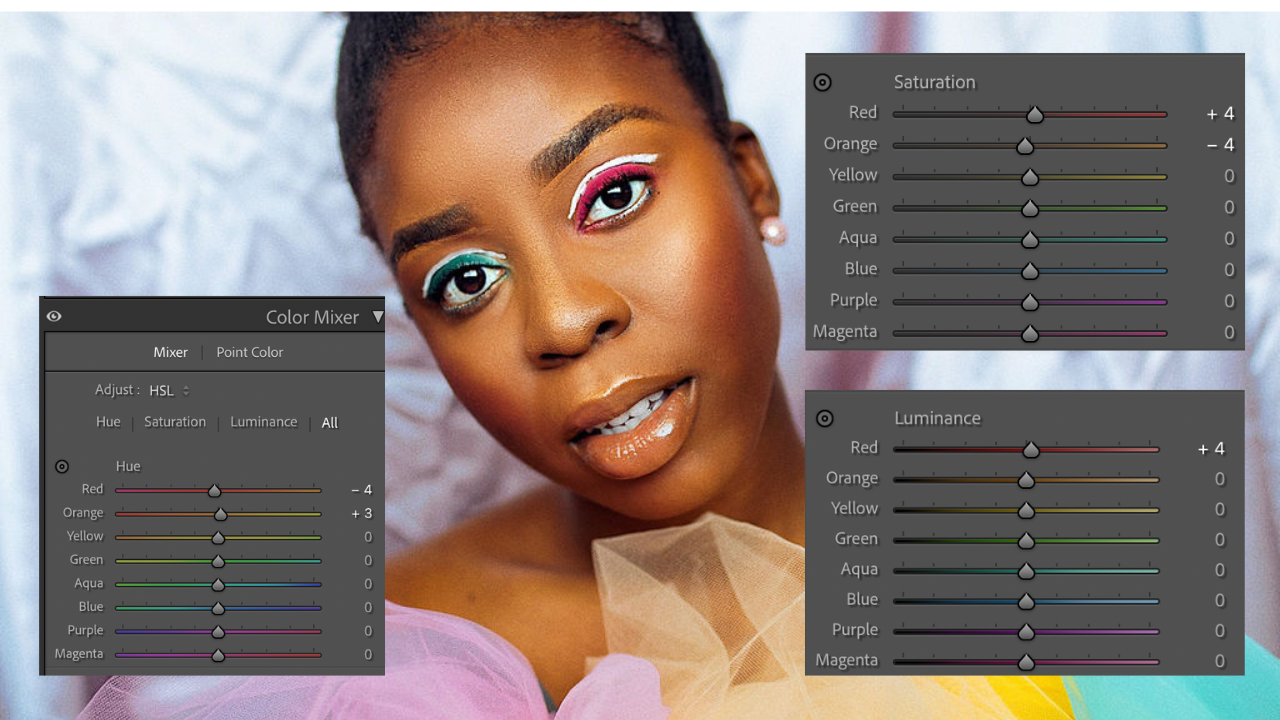
Task: Click the Saturation Red slider handle
Action: [x=1035, y=115]
